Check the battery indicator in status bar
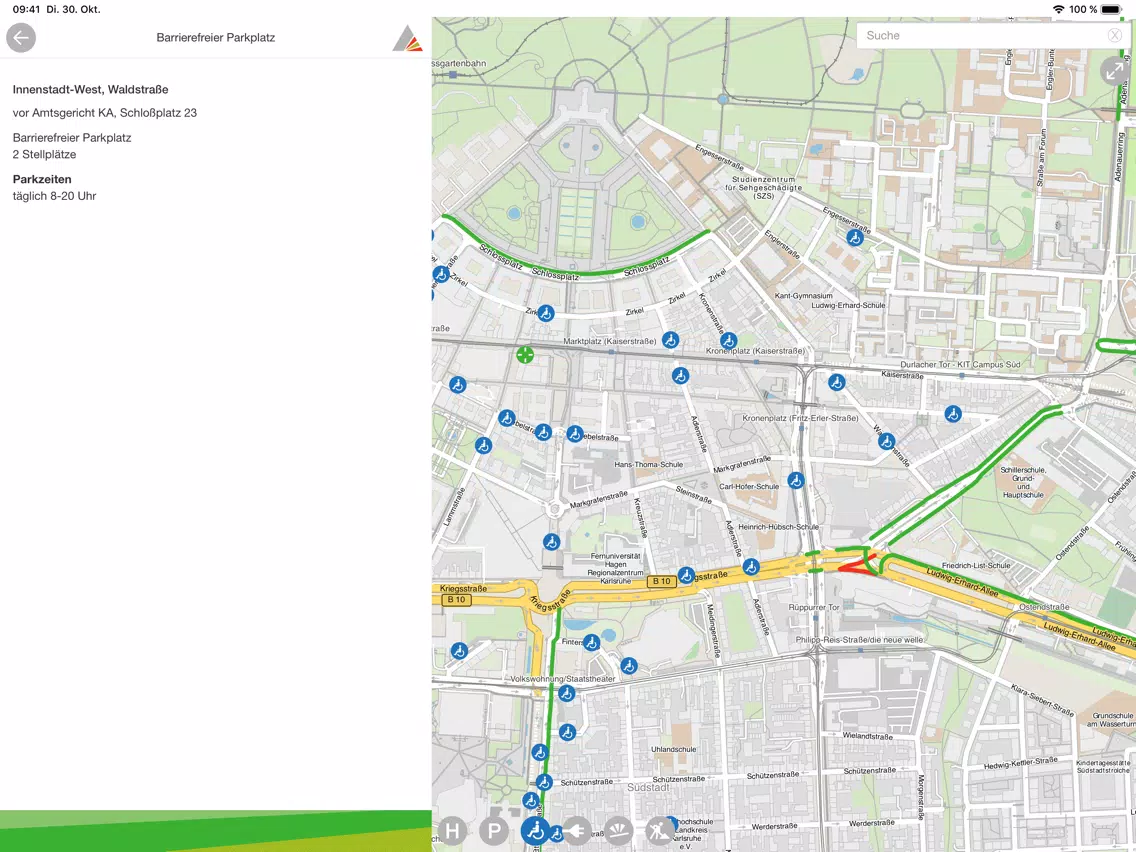 point(1112,9)
